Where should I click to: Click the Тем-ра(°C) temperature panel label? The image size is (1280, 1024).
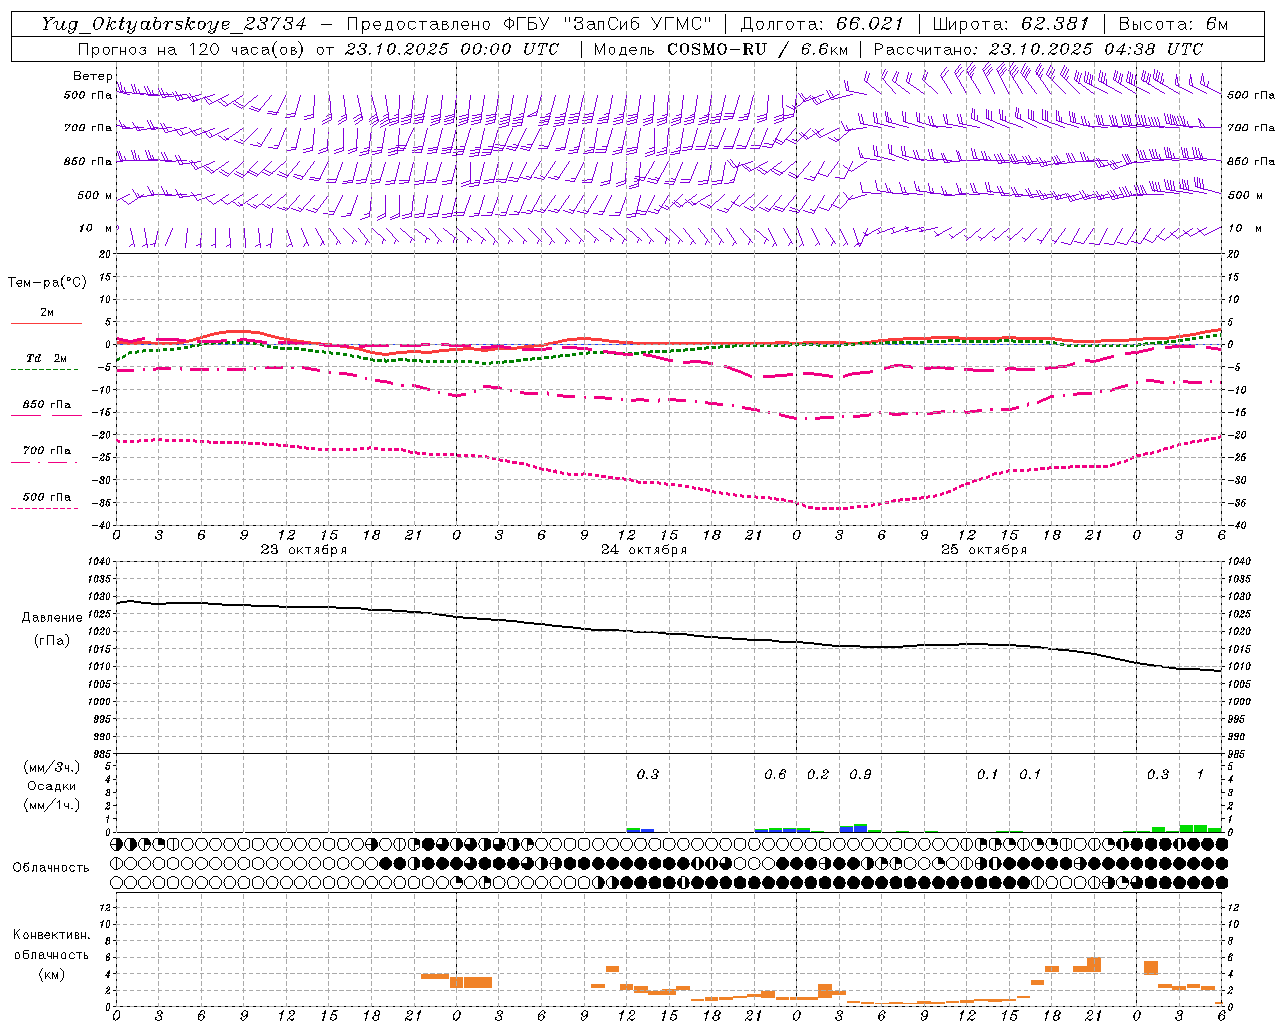point(47,283)
